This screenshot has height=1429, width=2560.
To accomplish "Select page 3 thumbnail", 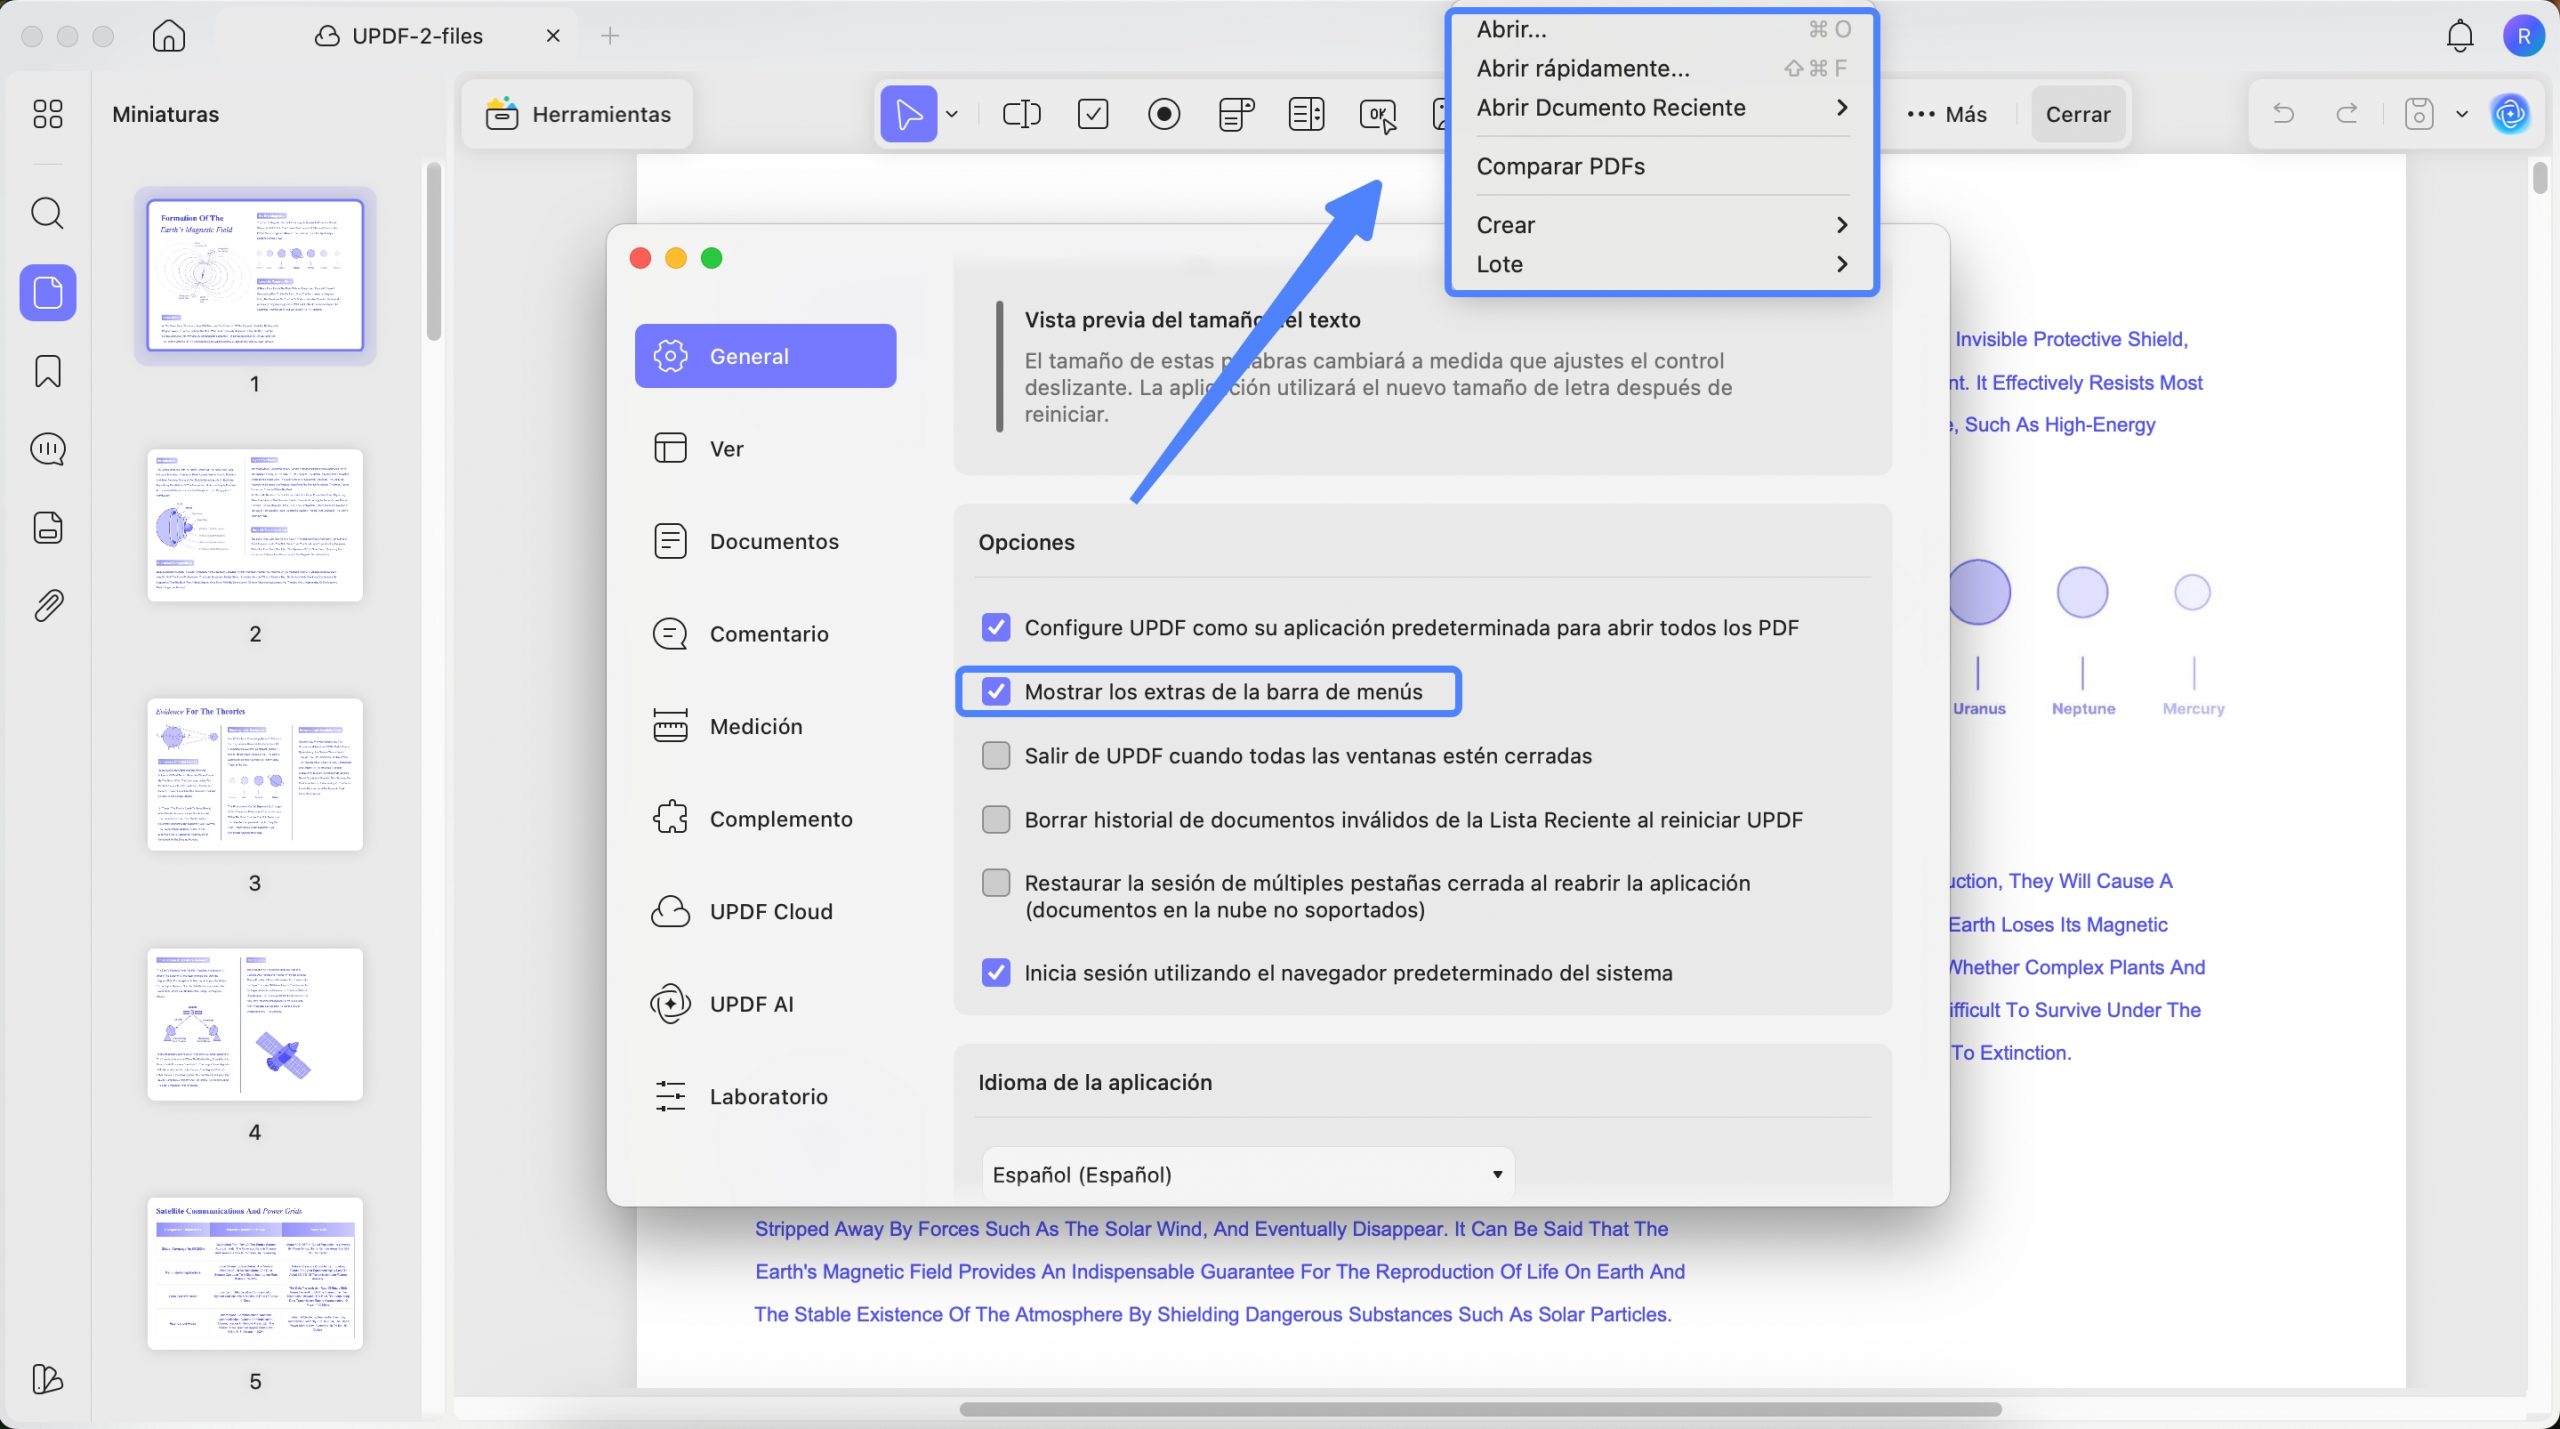I will click(x=255, y=774).
